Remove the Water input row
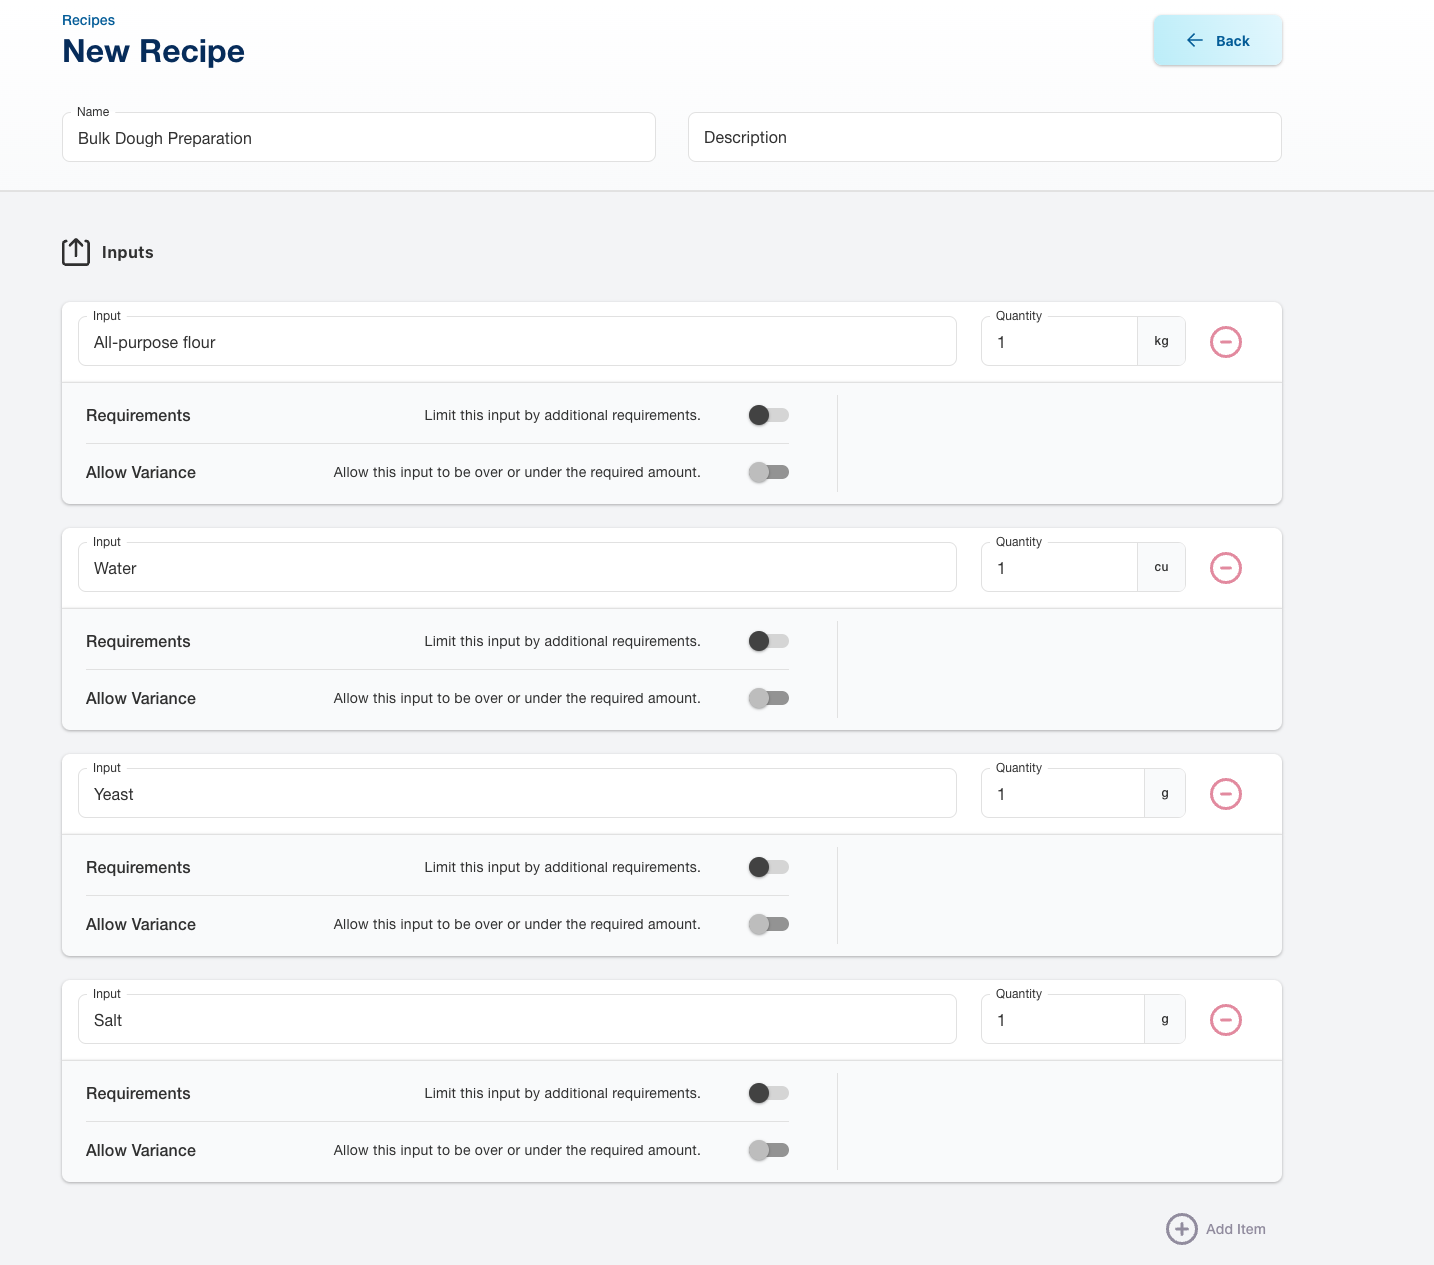 click(x=1225, y=568)
